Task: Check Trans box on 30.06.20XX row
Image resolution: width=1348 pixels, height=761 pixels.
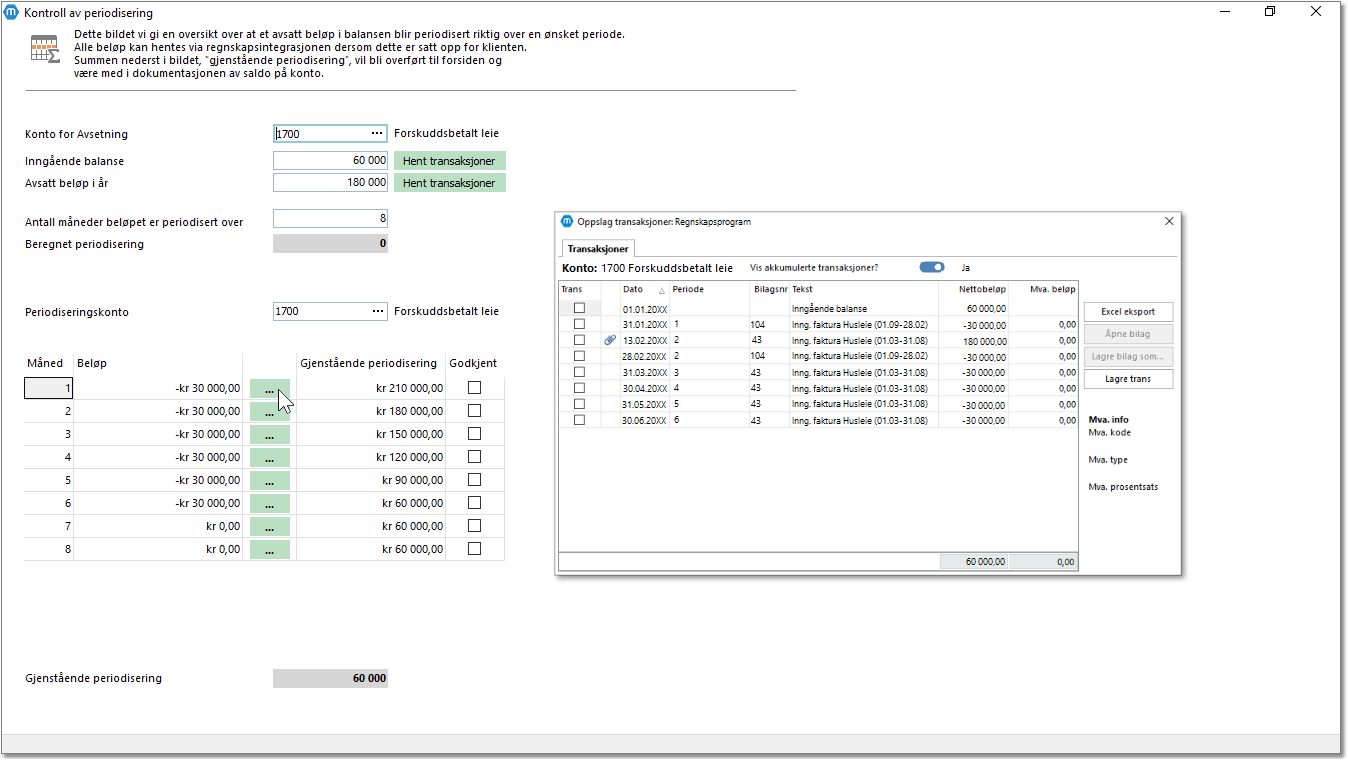Action: pos(579,420)
